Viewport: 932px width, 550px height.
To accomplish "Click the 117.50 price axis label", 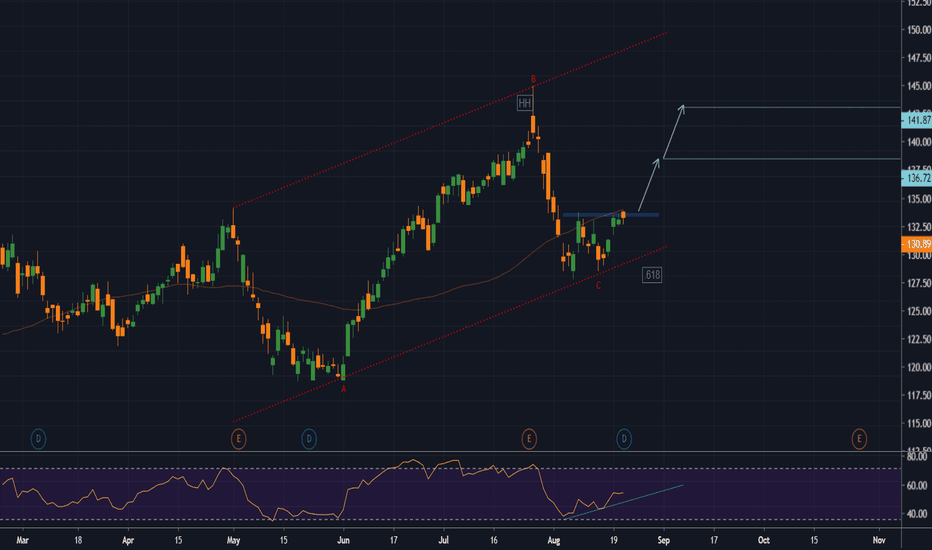I will click(x=919, y=395).
